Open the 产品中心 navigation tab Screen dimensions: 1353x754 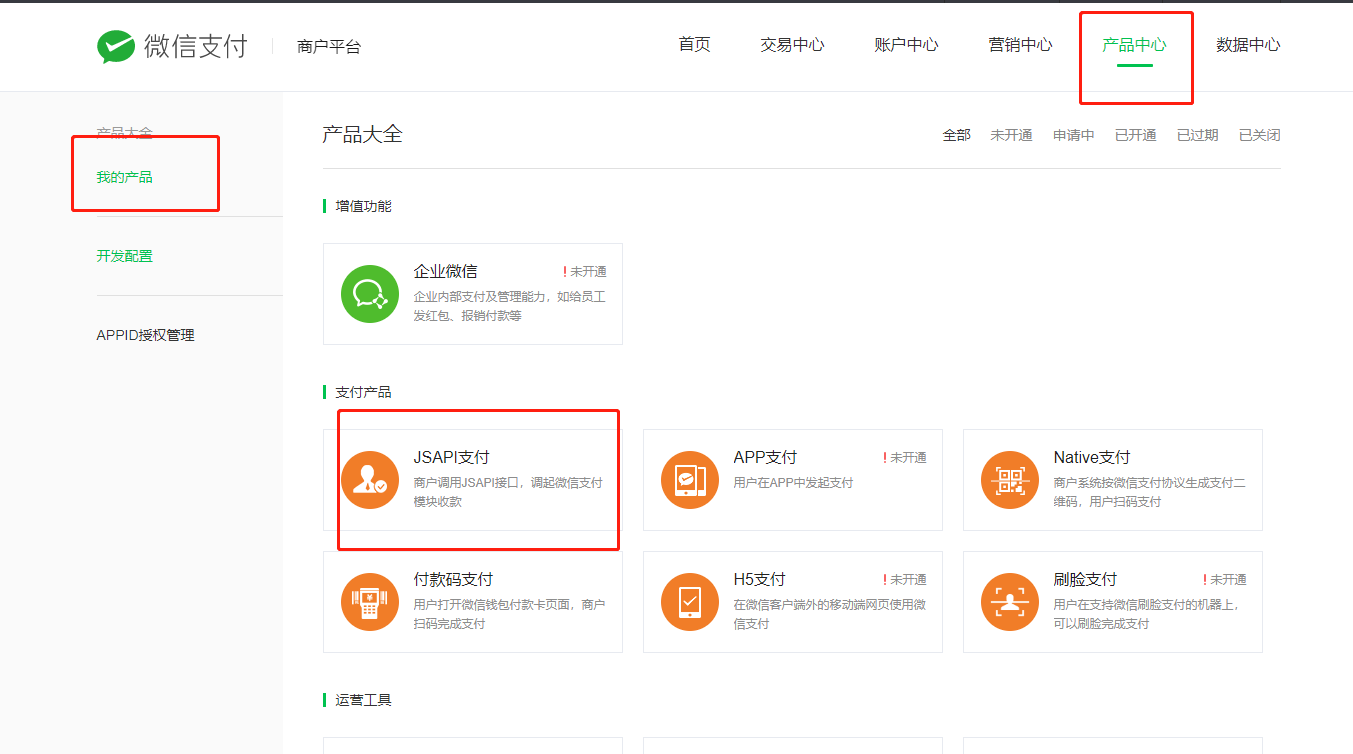point(1134,44)
